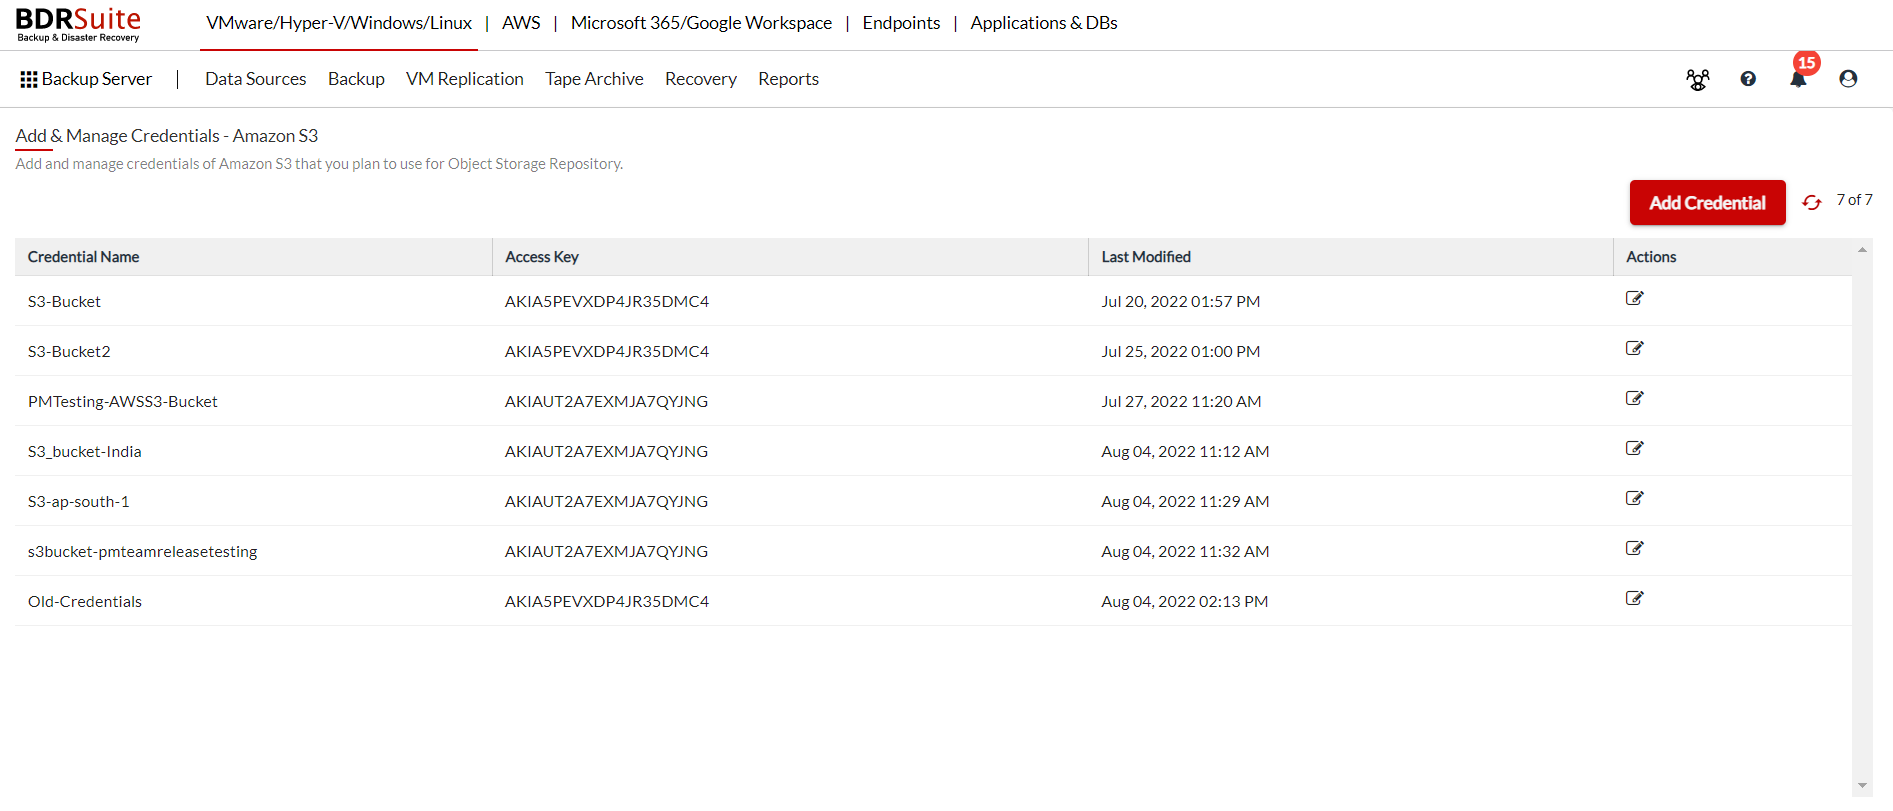The width and height of the screenshot is (1893, 811).
Task: Edit the S3-Bucket credential
Action: (1634, 298)
